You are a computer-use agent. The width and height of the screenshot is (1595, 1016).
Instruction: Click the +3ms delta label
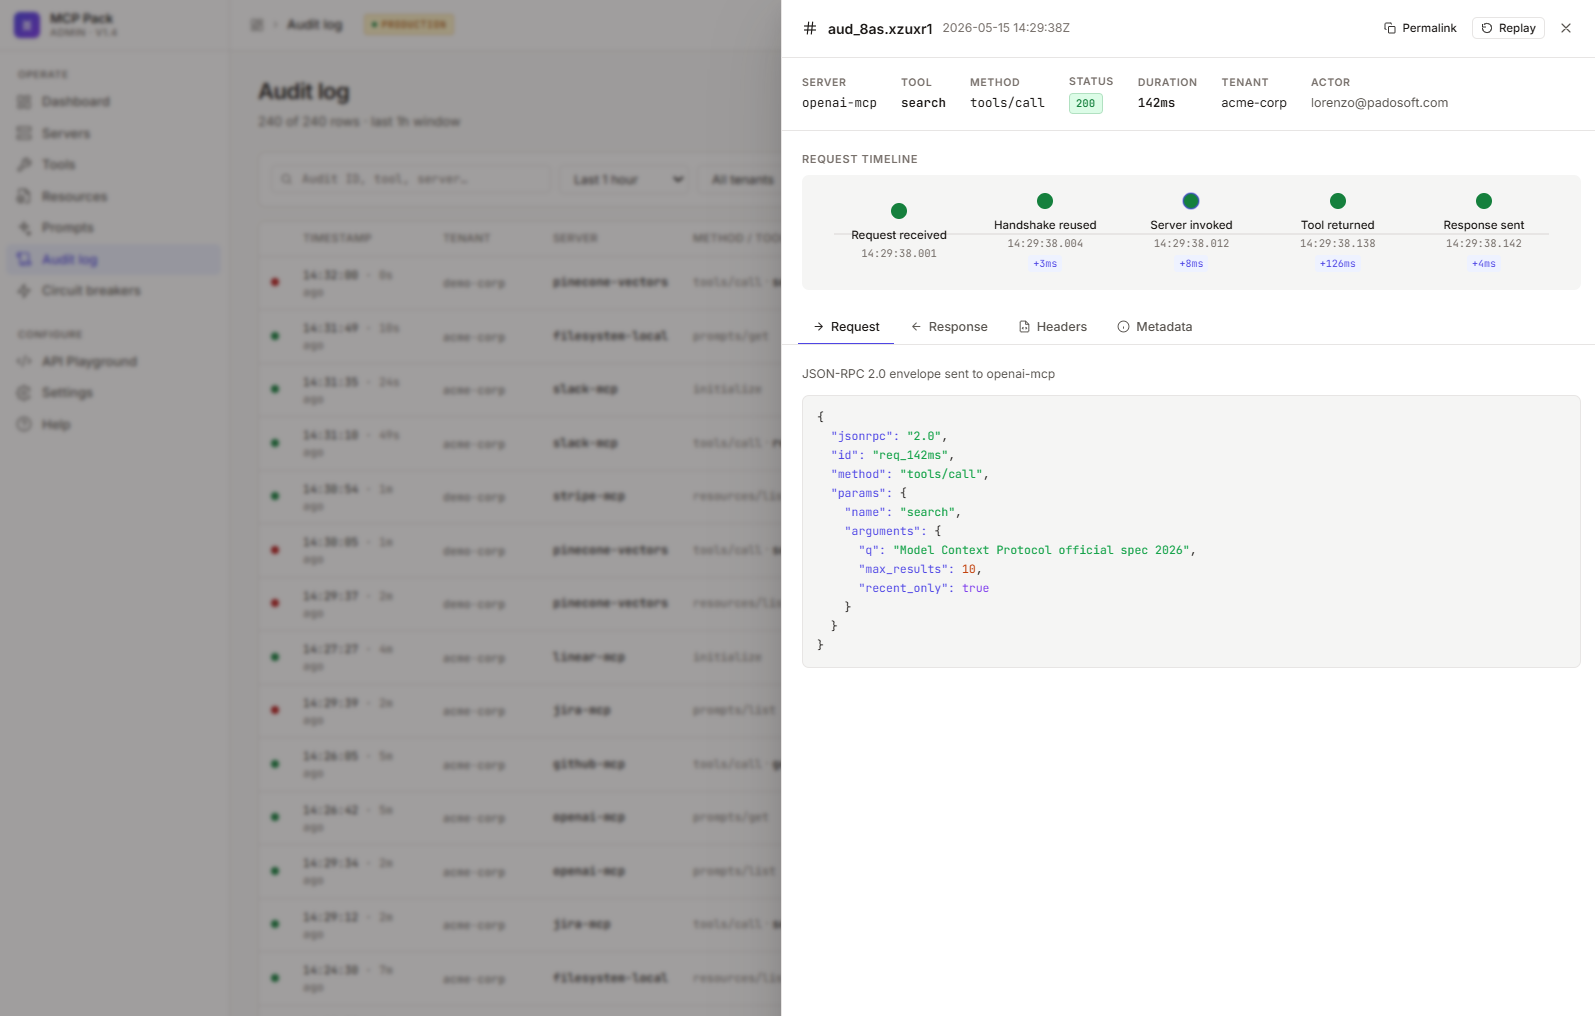point(1045,264)
